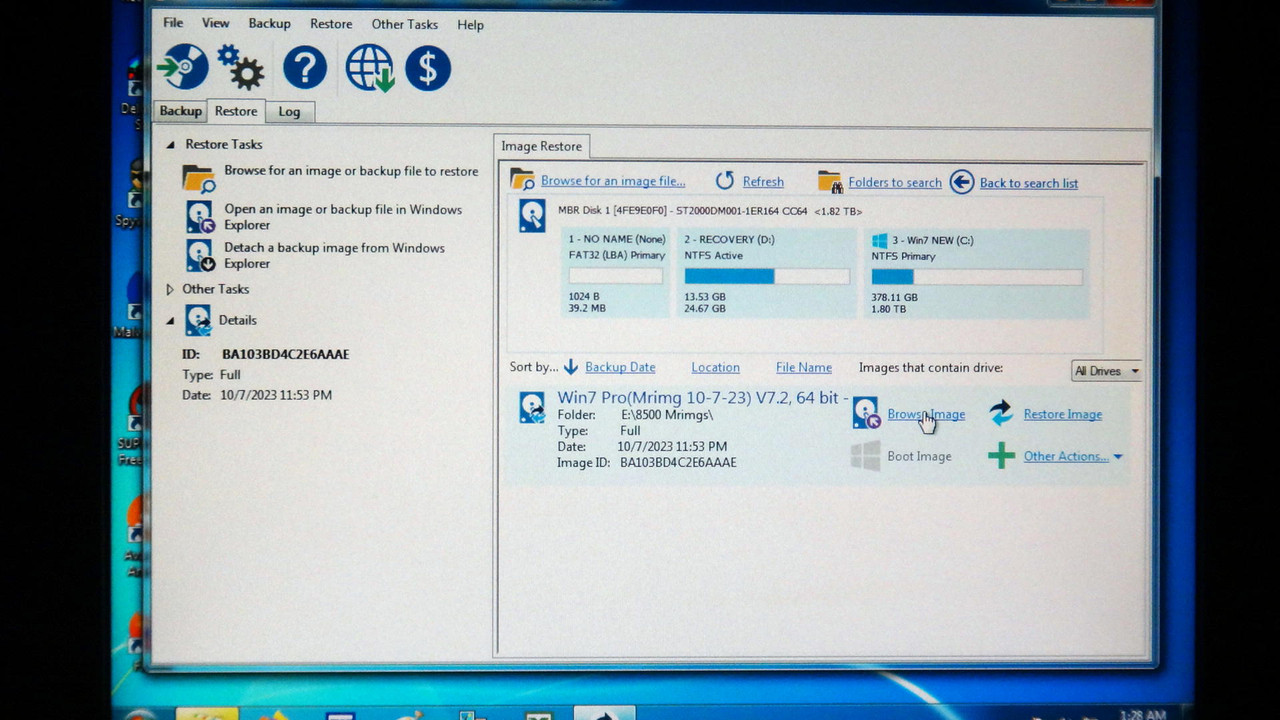This screenshot has width=1280, height=720.
Task: Click the green plus Other Actions icon
Action: [1001, 456]
